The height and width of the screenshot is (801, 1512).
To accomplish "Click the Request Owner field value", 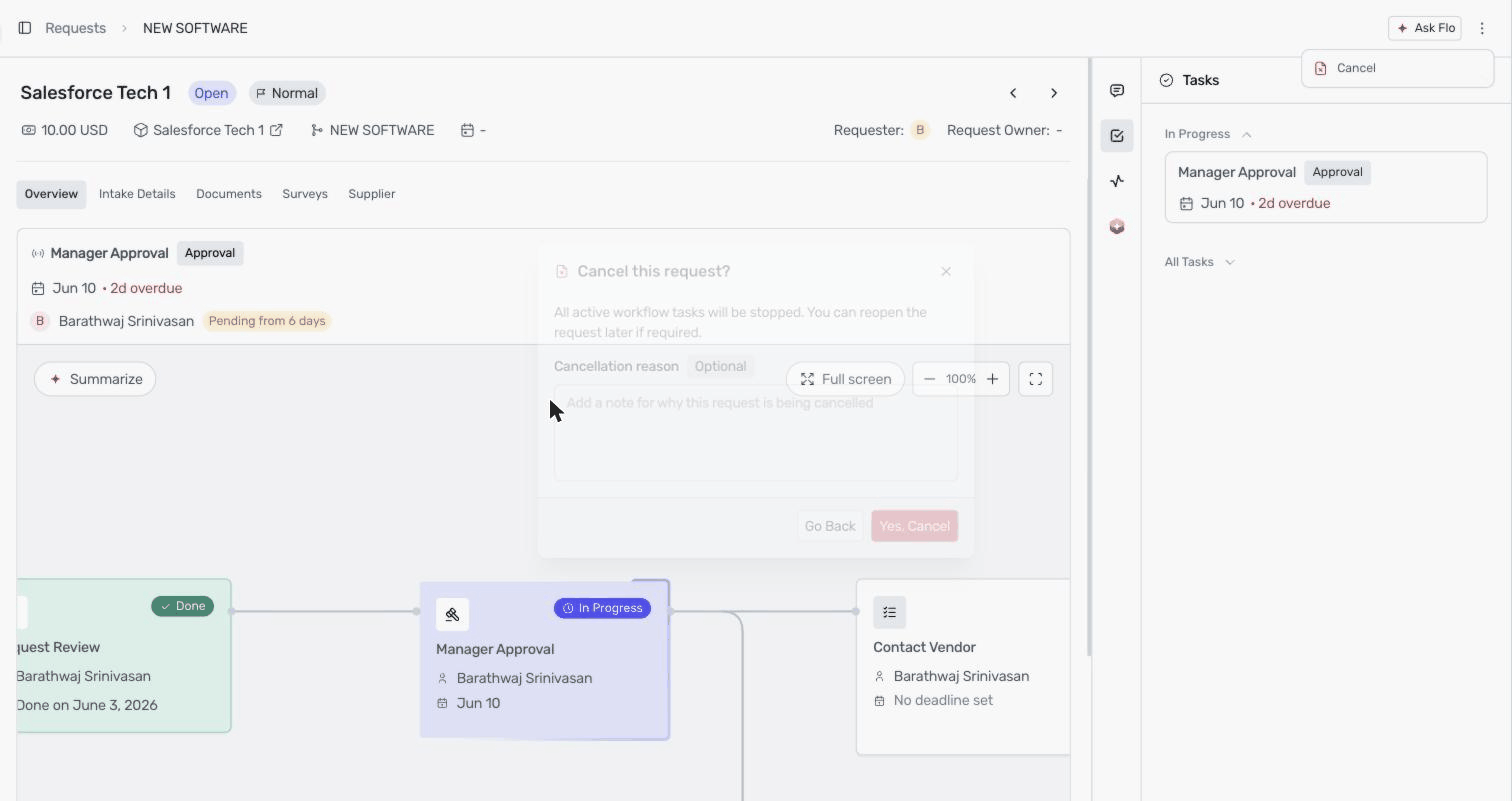I will [x=1059, y=130].
